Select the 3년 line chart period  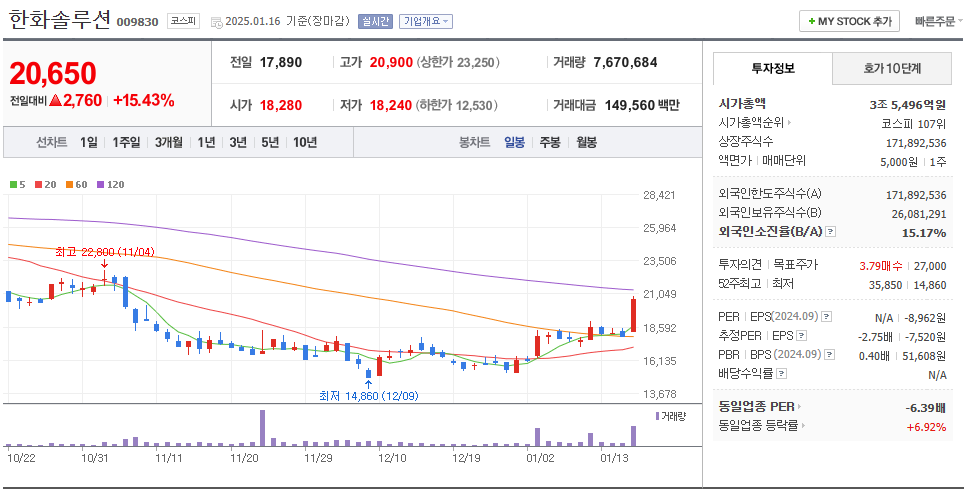(x=238, y=142)
